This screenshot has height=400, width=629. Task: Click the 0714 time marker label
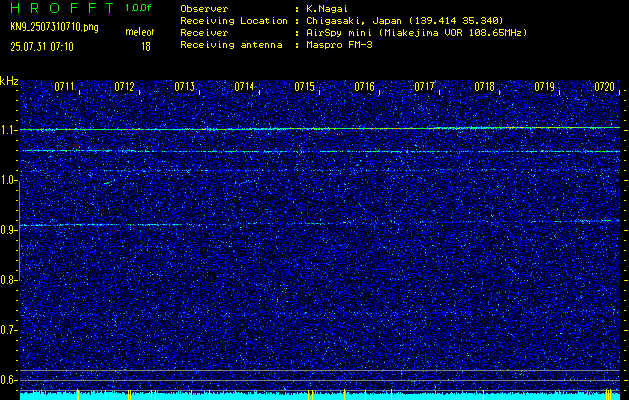(244, 86)
